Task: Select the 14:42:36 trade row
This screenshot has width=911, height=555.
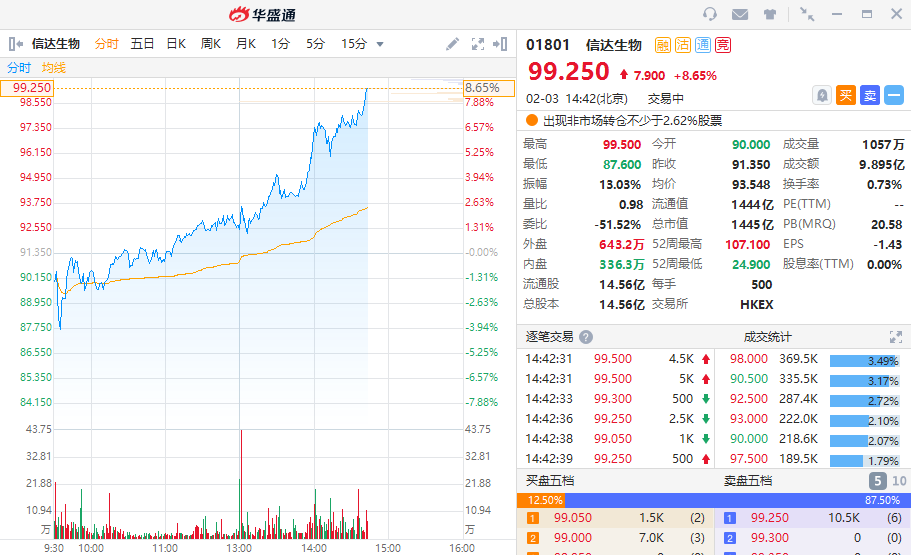Action: [618, 418]
